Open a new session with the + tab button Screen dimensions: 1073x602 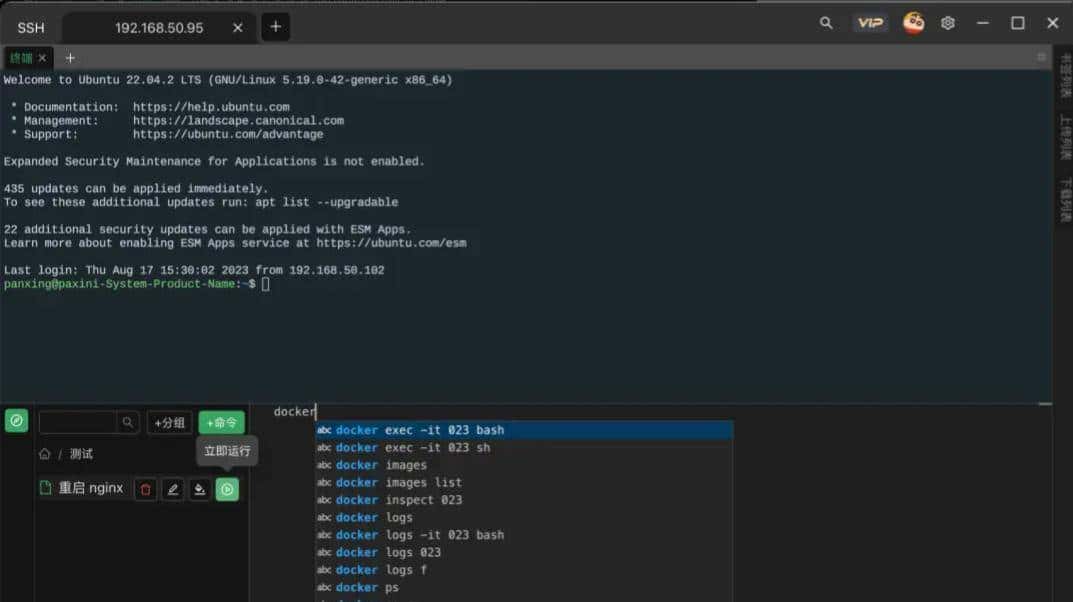277,27
